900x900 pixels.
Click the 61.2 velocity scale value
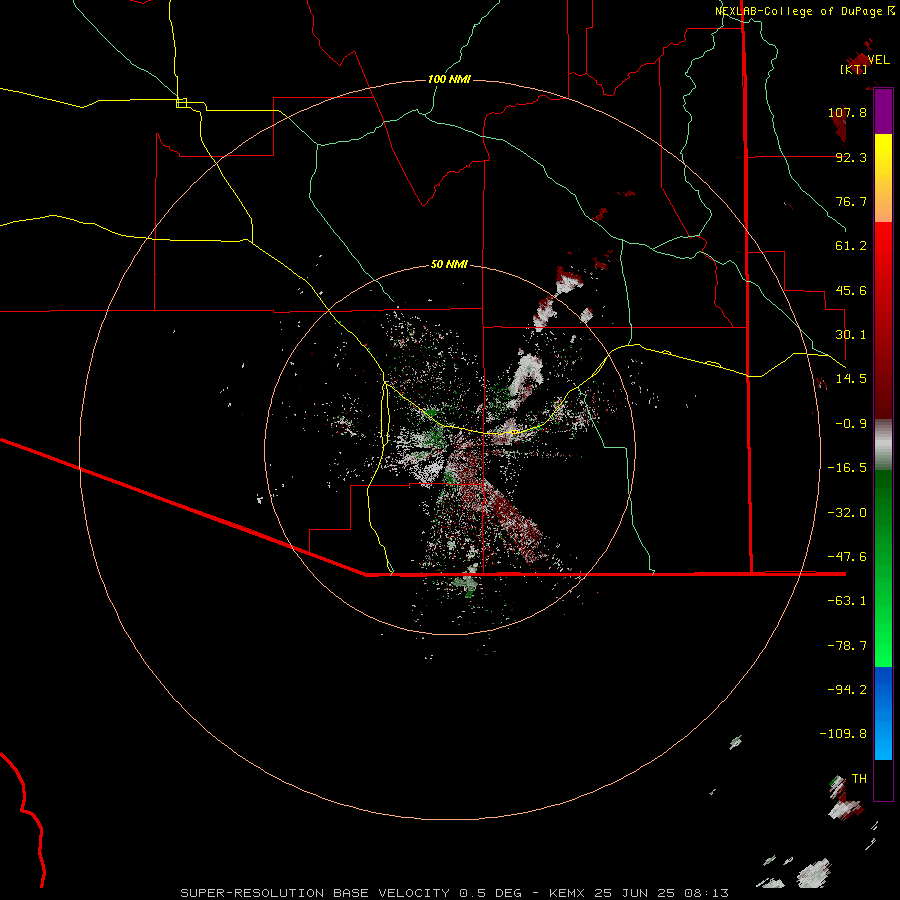click(851, 246)
